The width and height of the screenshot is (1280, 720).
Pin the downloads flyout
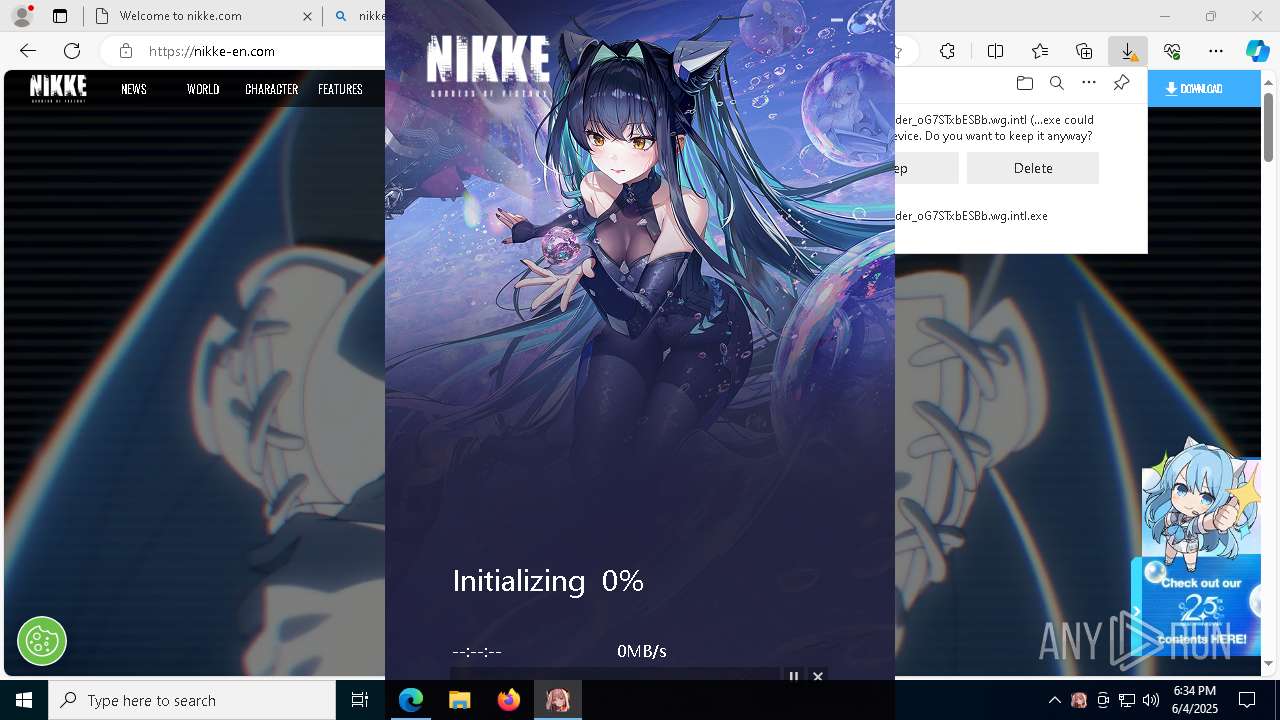(1122, 83)
